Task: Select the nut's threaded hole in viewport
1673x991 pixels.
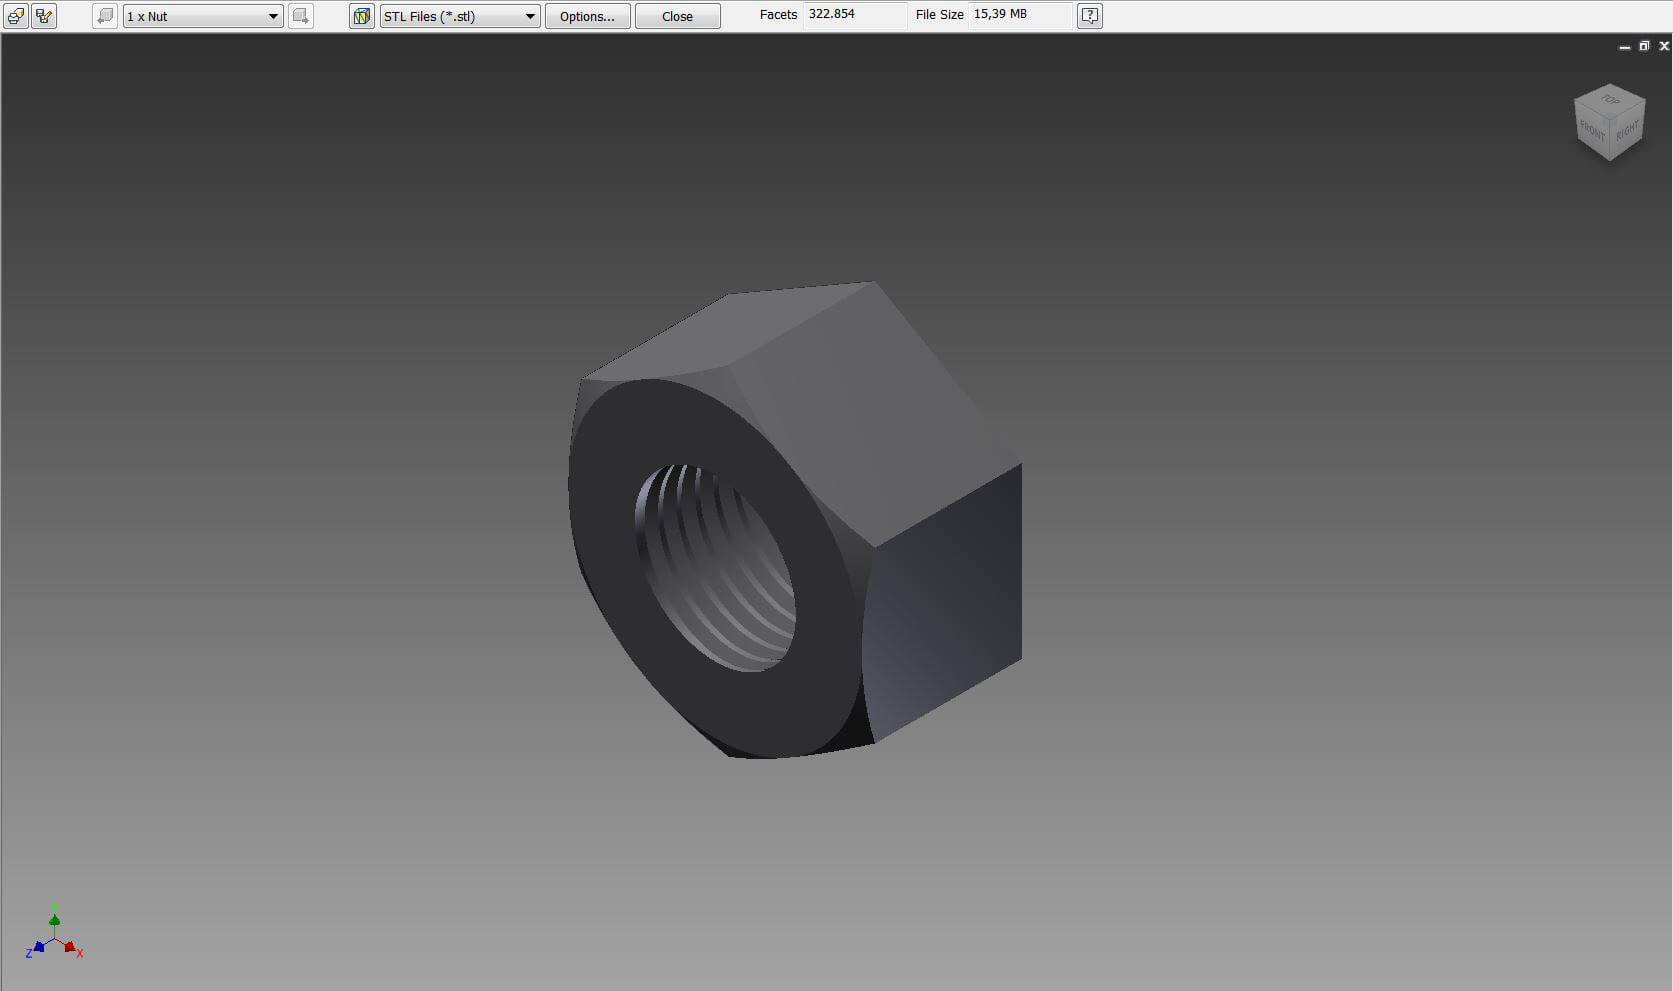Action: 715,567
